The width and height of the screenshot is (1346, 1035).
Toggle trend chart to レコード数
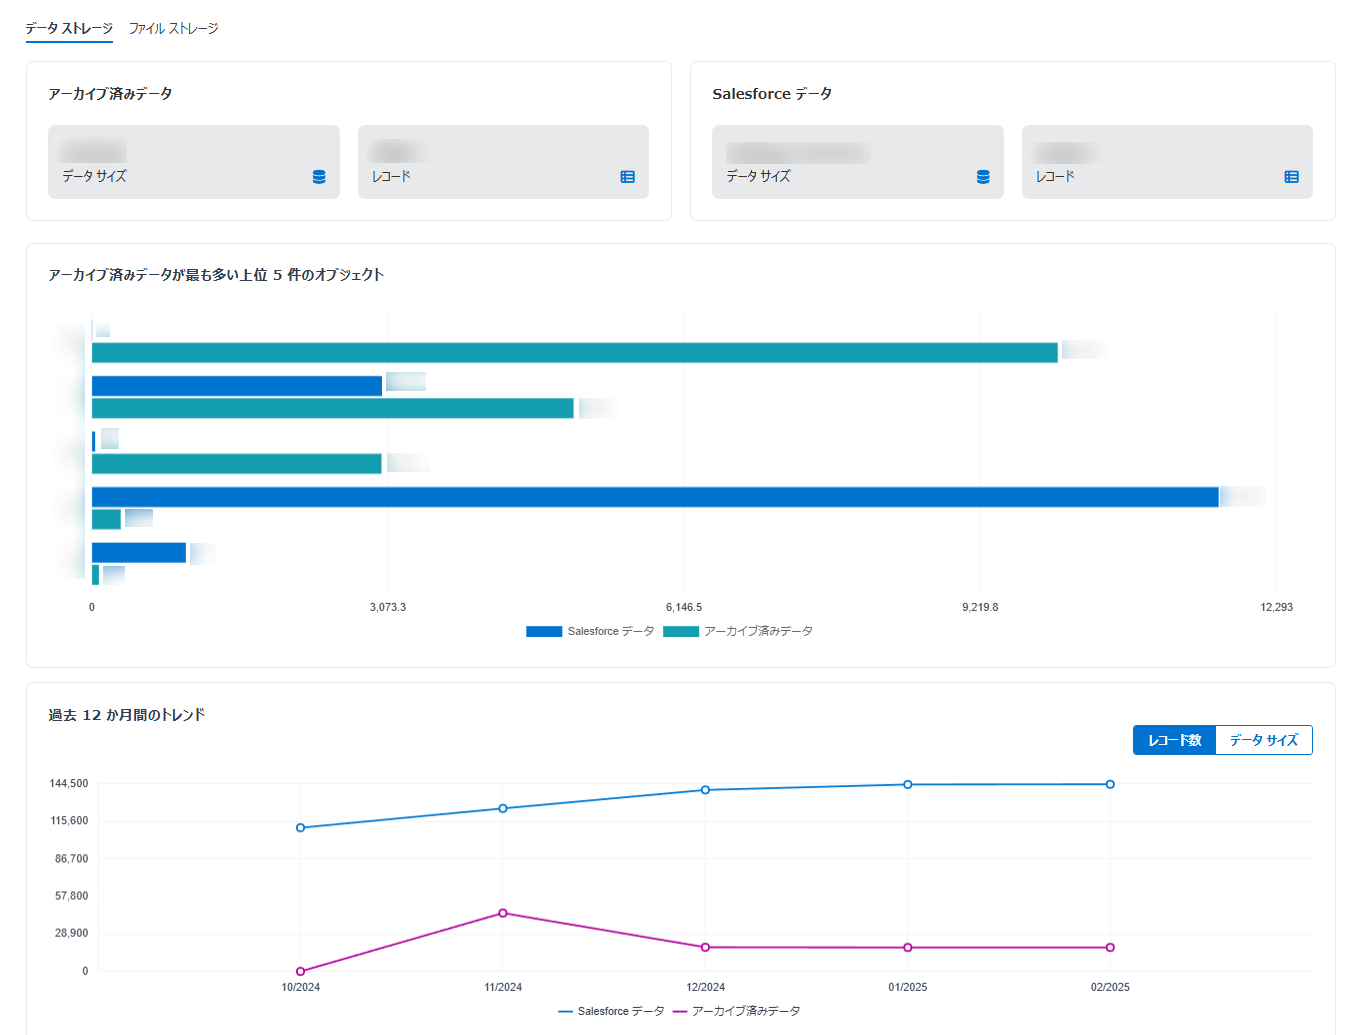[1174, 740]
